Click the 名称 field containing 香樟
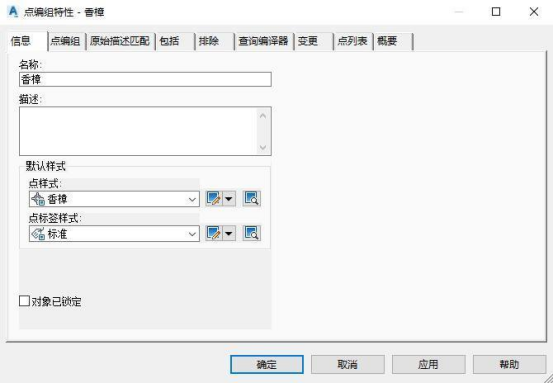The height and width of the screenshot is (384, 554). click(145, 79)
